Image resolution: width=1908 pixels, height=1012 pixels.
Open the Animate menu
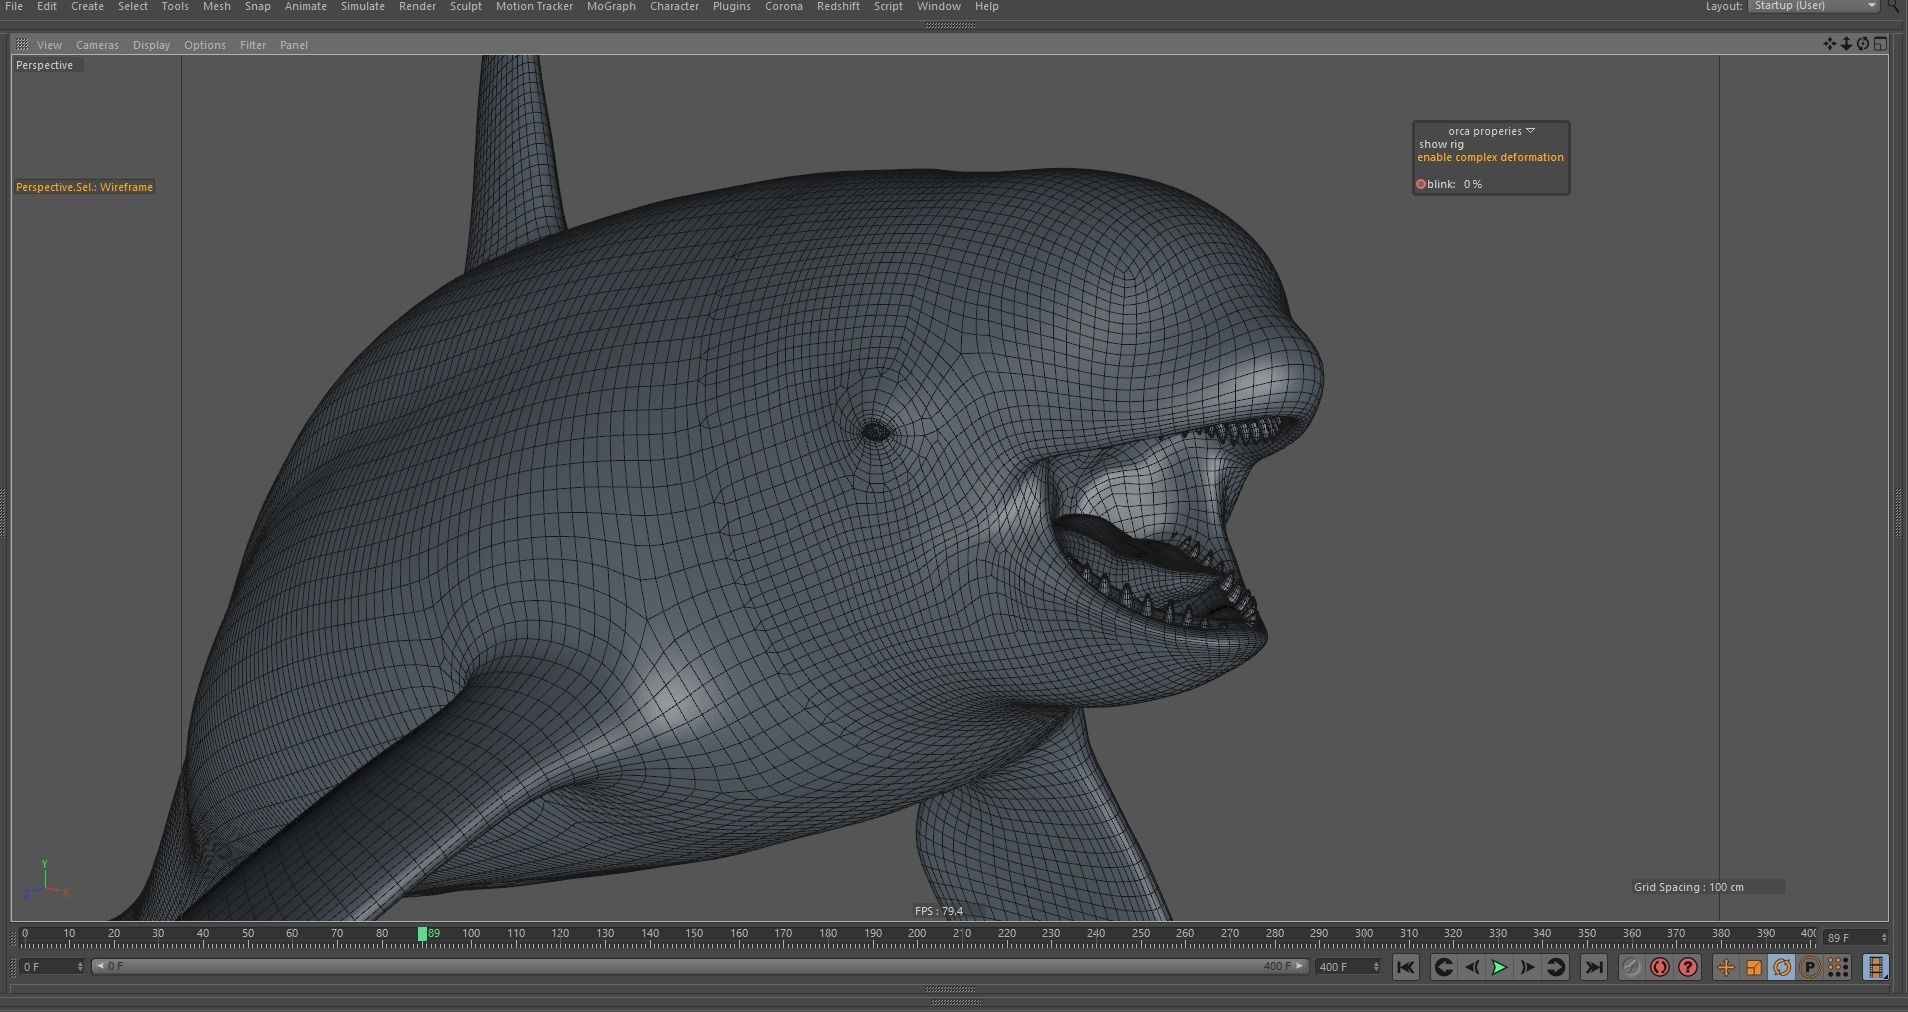tap(306, 6)
